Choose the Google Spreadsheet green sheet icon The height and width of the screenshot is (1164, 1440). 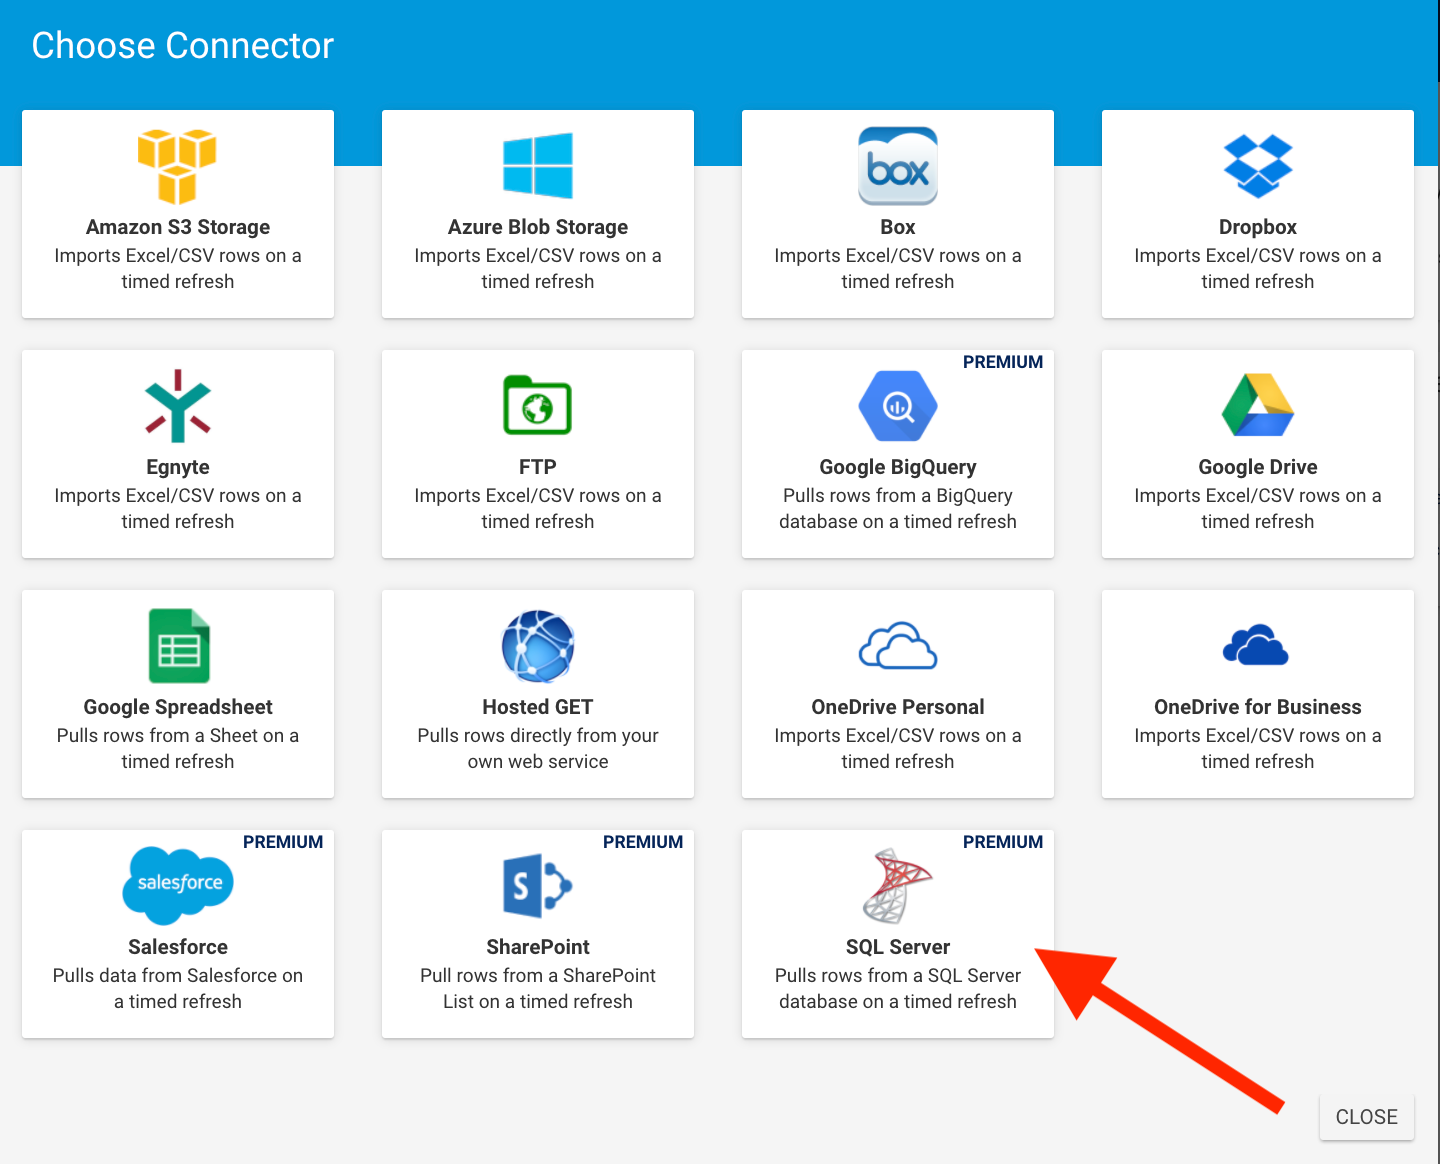click(x=179, y=646)
